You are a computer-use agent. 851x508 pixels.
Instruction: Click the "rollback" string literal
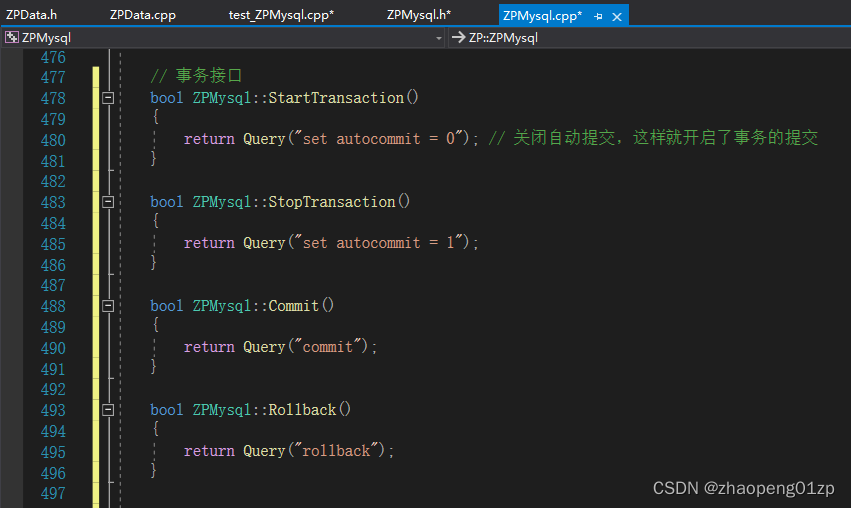(336, 450)
